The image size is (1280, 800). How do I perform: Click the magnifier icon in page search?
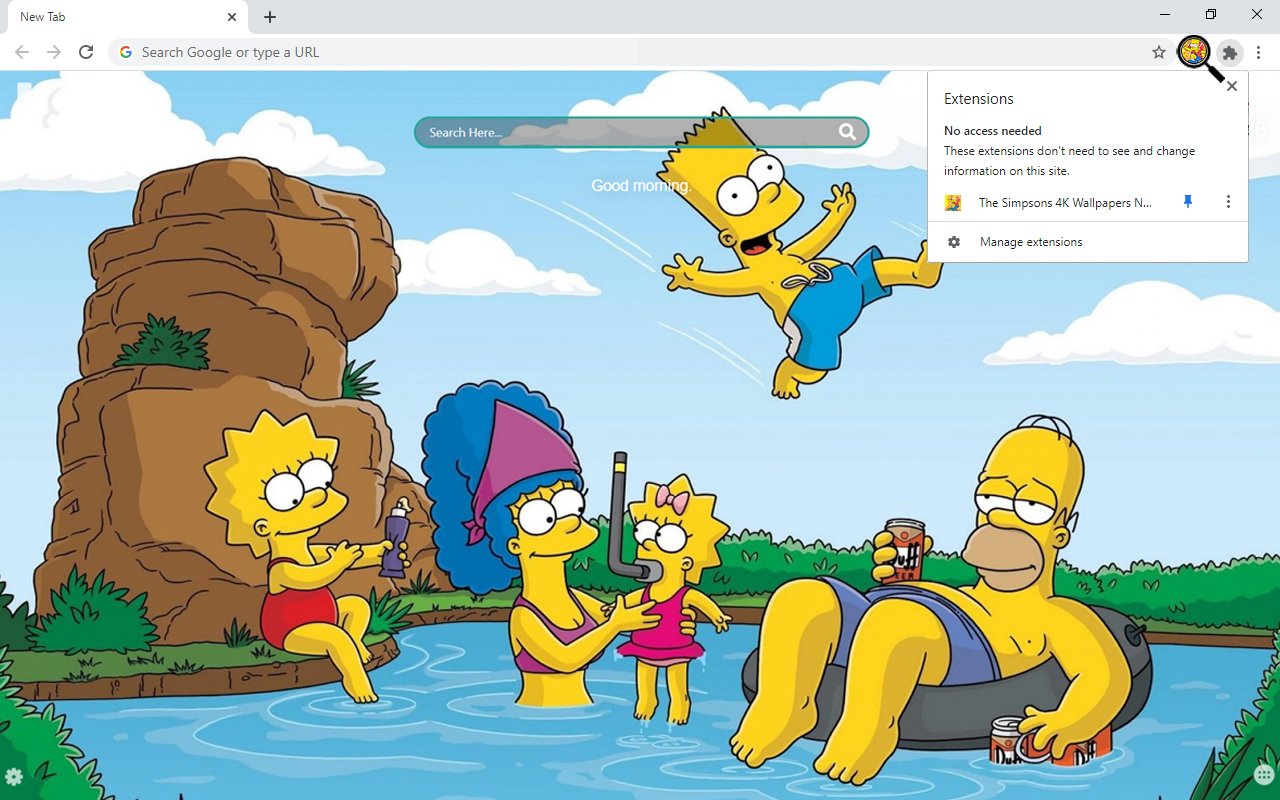[847, 132]
